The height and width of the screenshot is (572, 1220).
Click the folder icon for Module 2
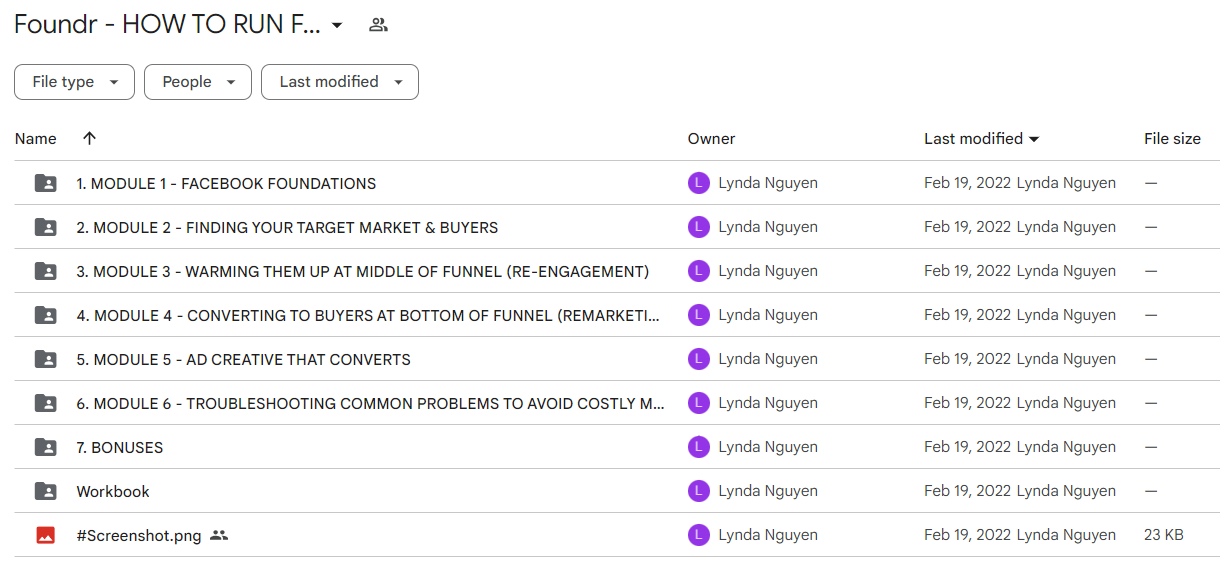(45, 227)
